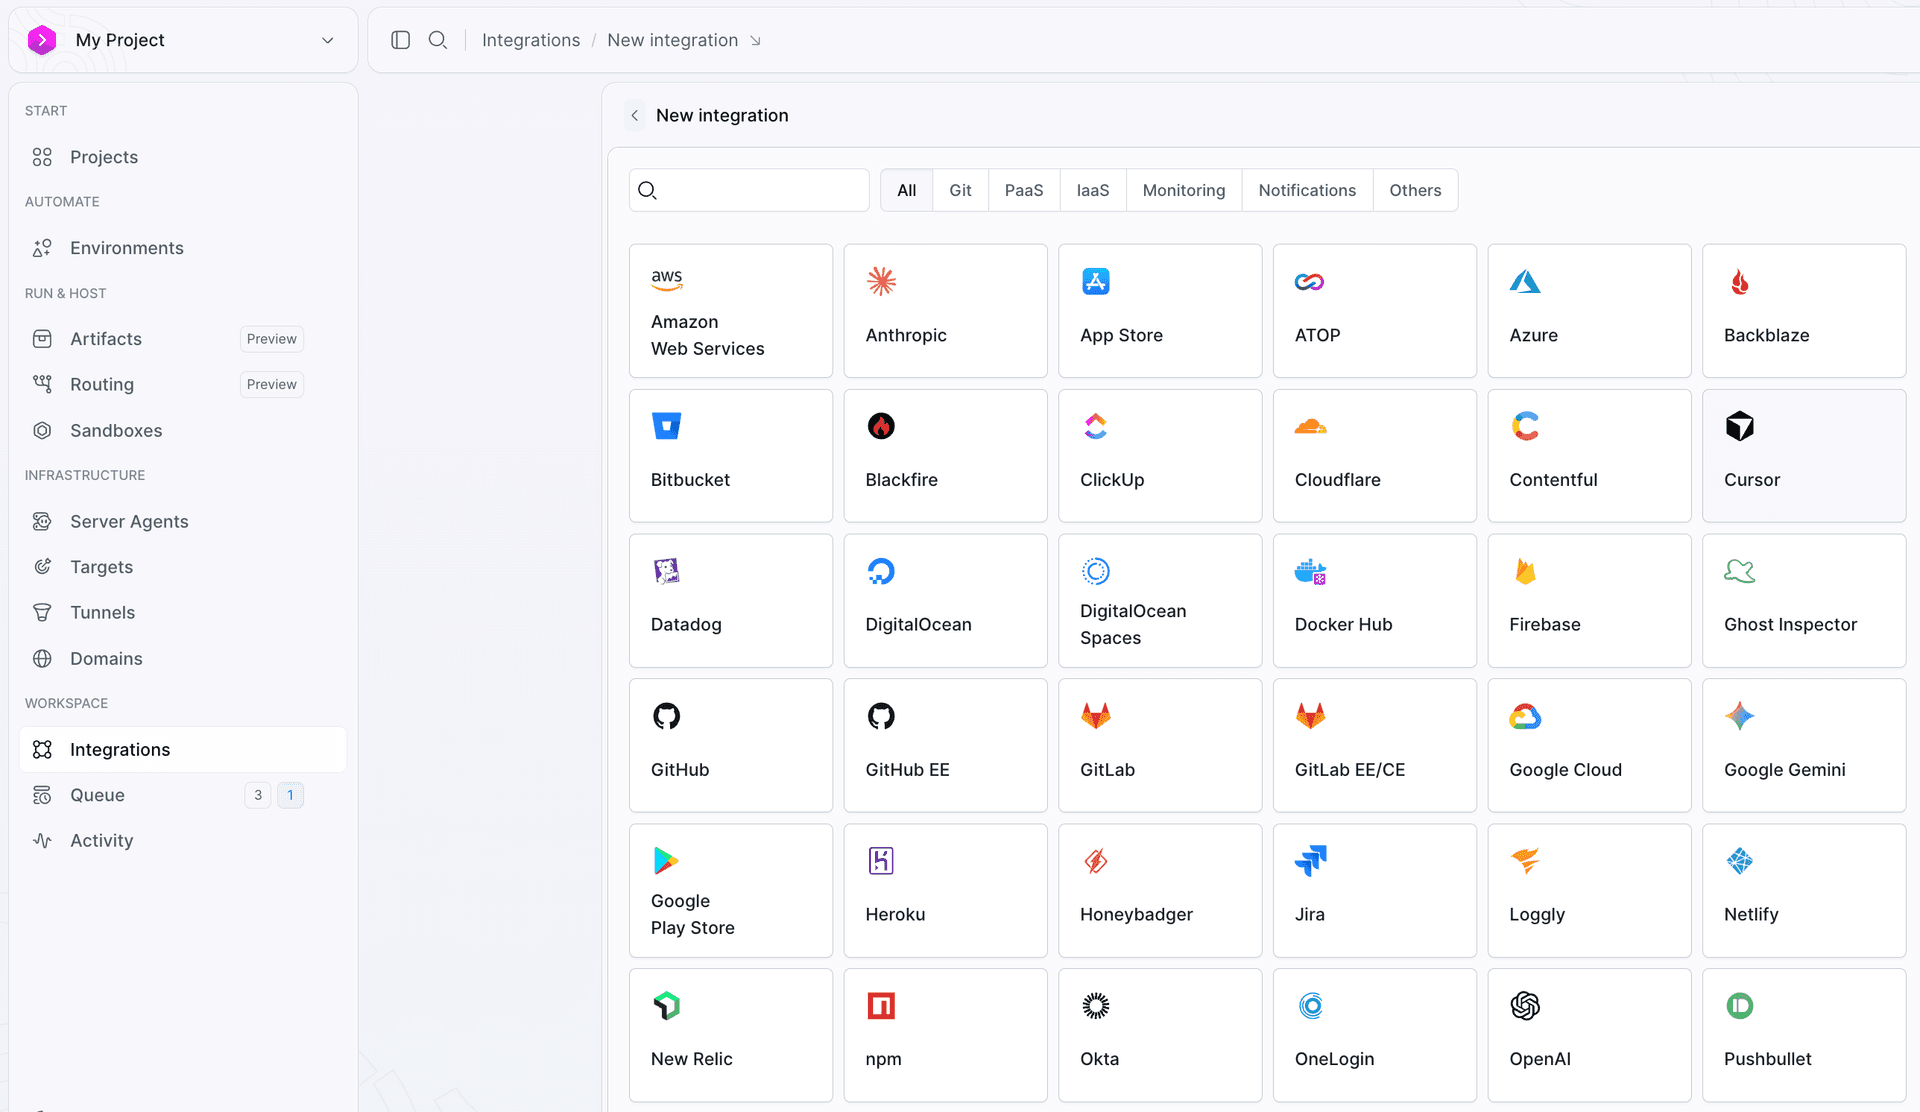1920x1112 pixels.
Task: Select the IaaS filter tab
Action: click(x=1093, y=190)
